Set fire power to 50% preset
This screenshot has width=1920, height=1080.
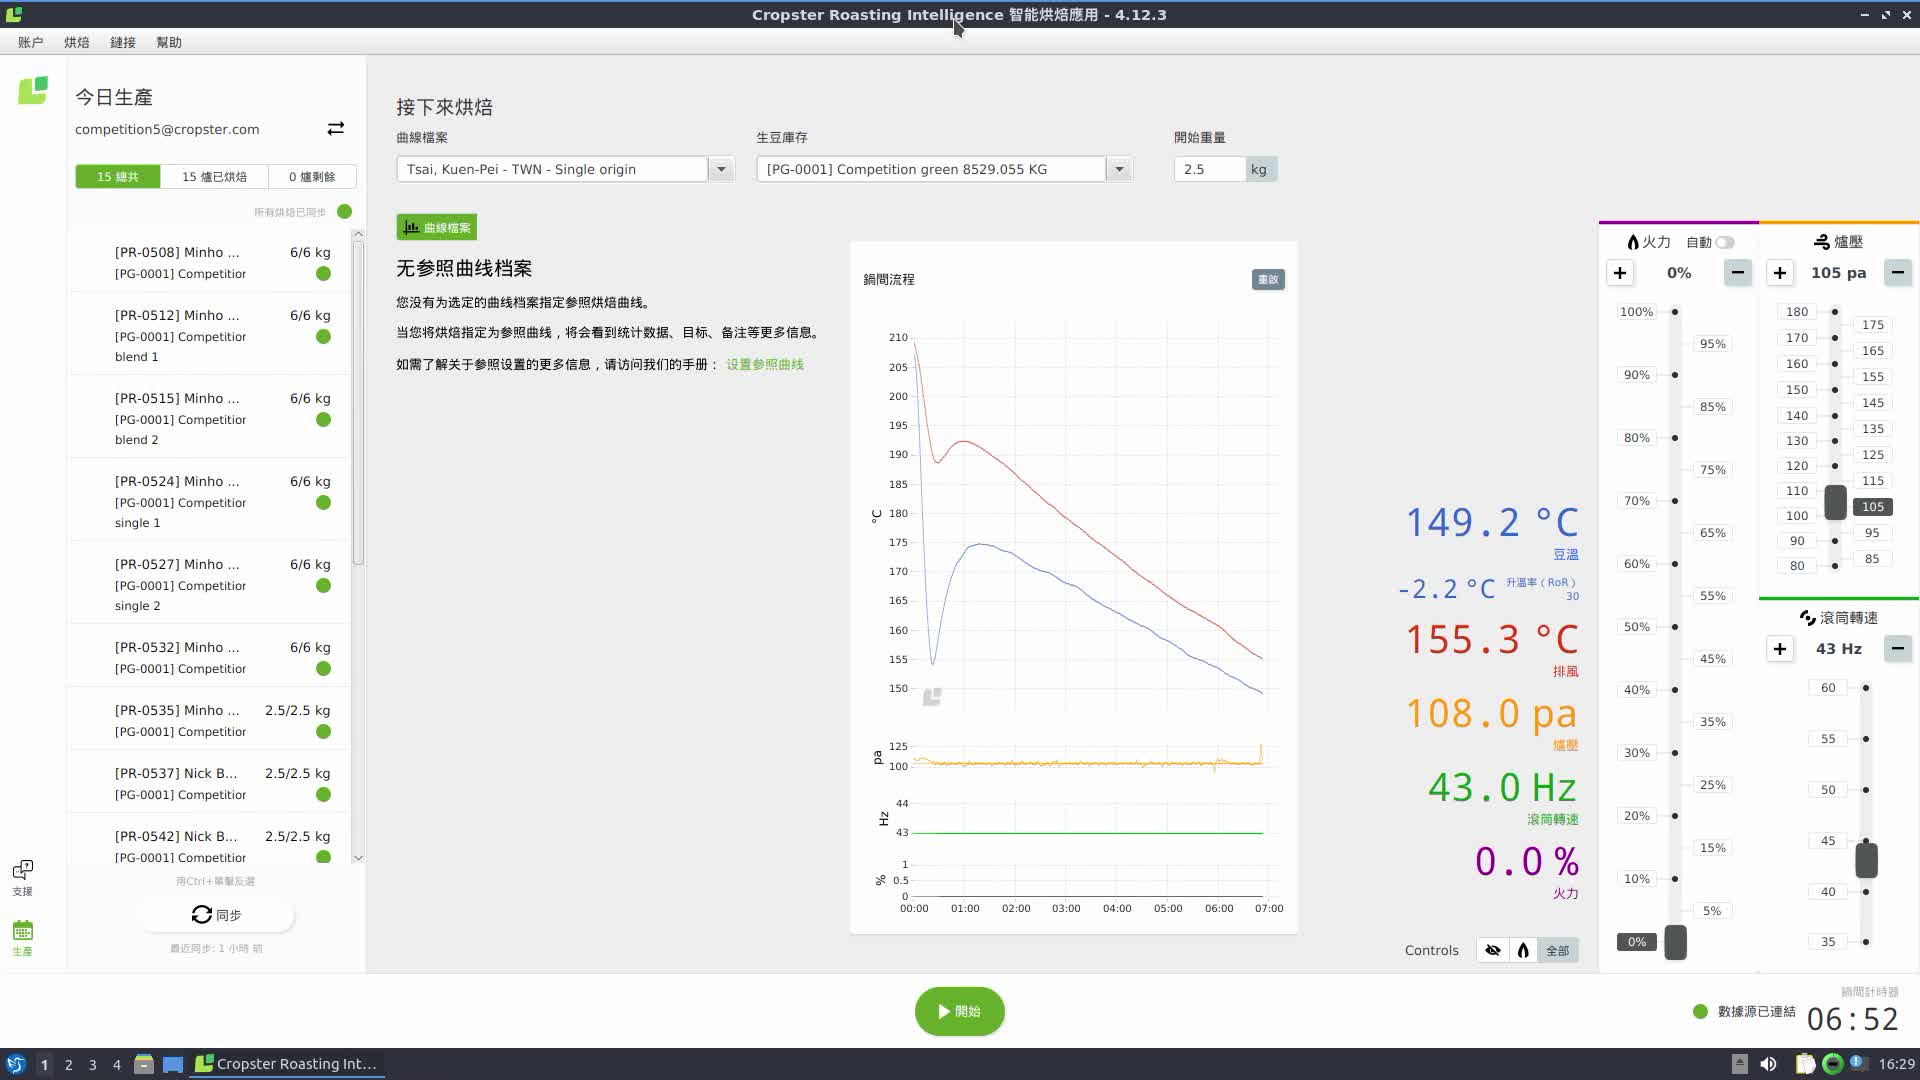(x=1637, y=627)
